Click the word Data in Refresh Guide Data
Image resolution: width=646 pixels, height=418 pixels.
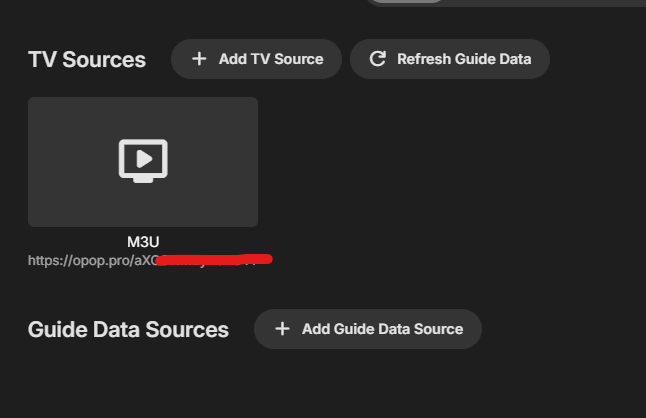(515, 59)
